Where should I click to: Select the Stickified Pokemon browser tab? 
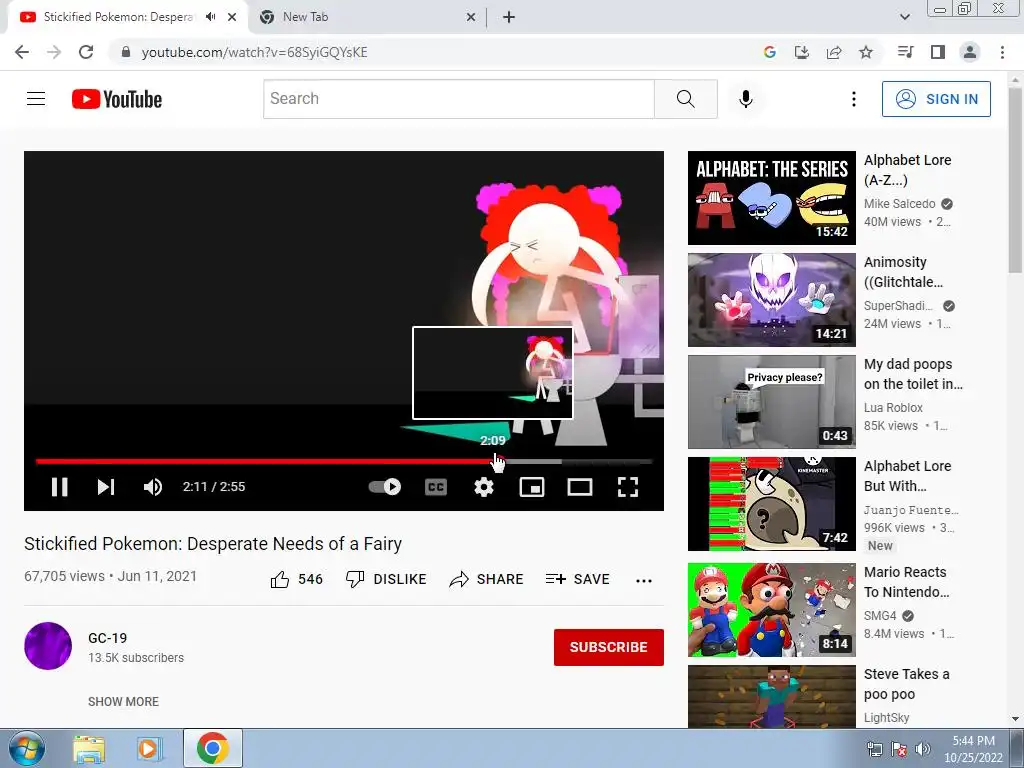[x=118, y=17]
